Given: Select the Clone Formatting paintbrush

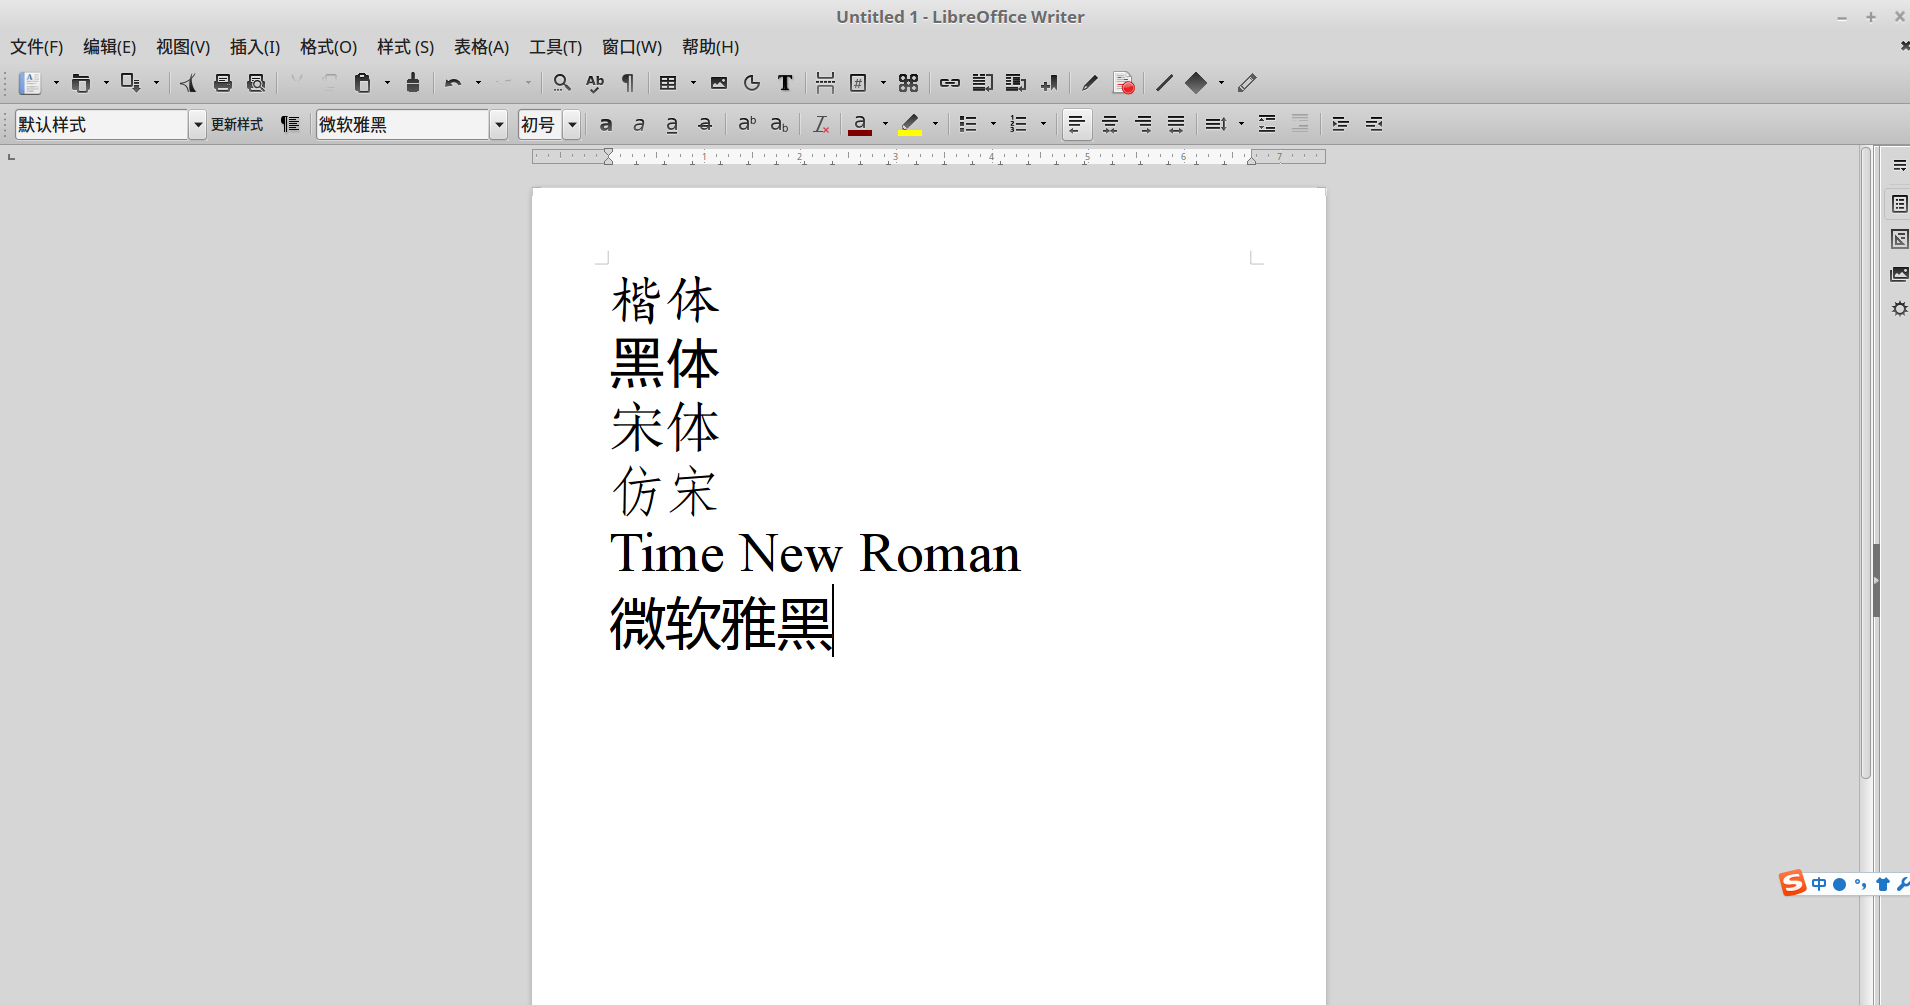Looking at the screenshot, I should 413,83.
